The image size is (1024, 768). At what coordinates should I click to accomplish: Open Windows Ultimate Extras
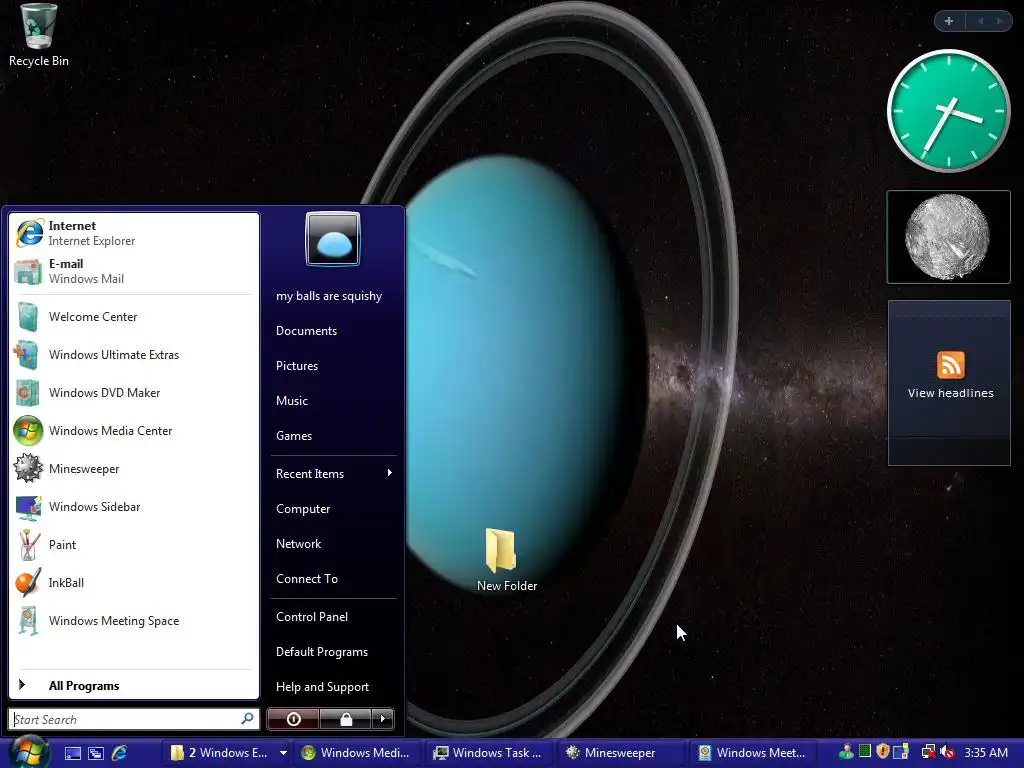coord(134,355)
